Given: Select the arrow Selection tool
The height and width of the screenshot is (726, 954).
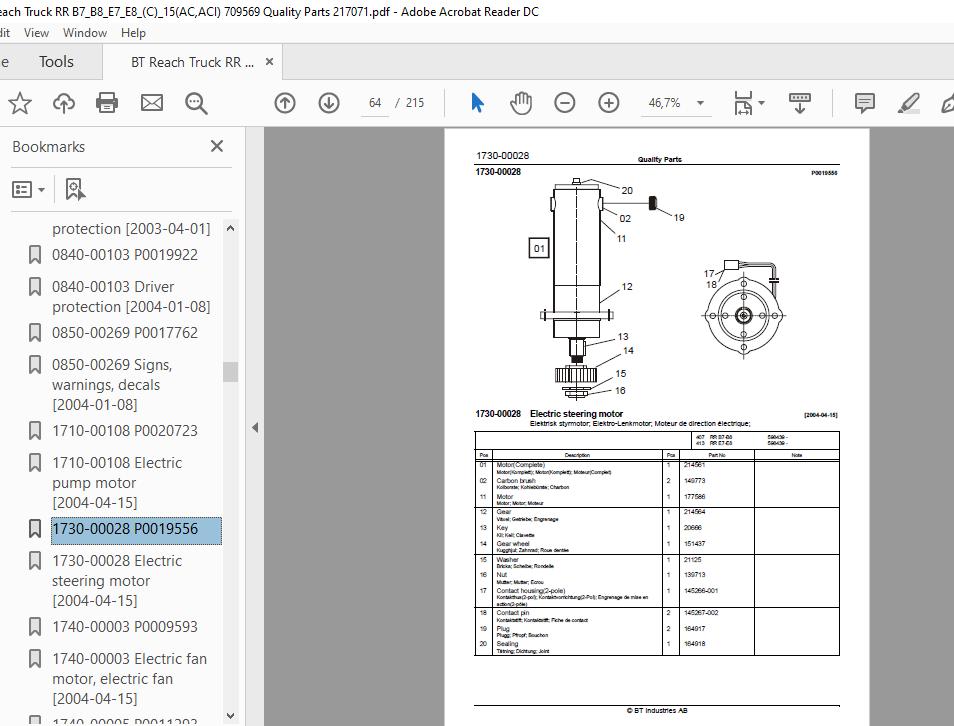Looking at the screenshot, I should click(477, 102).
